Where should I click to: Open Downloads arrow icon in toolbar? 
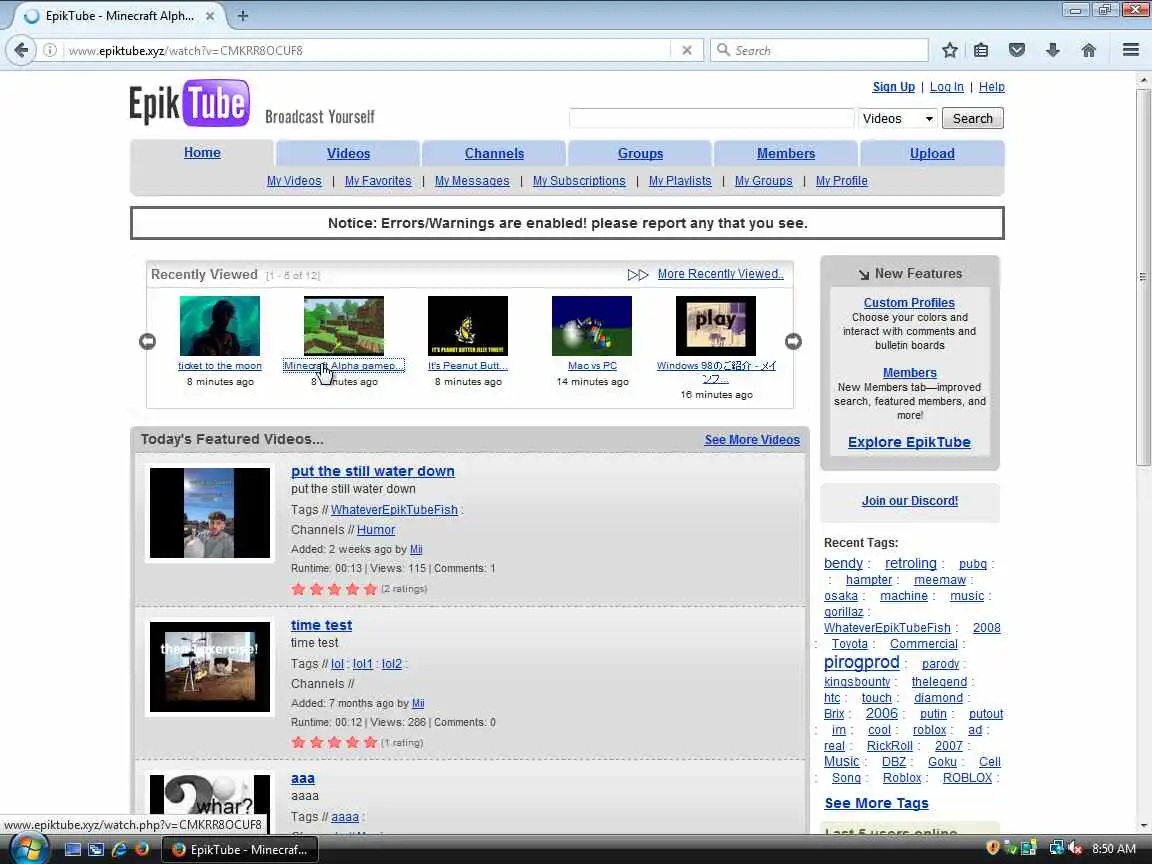(1053, 50)
